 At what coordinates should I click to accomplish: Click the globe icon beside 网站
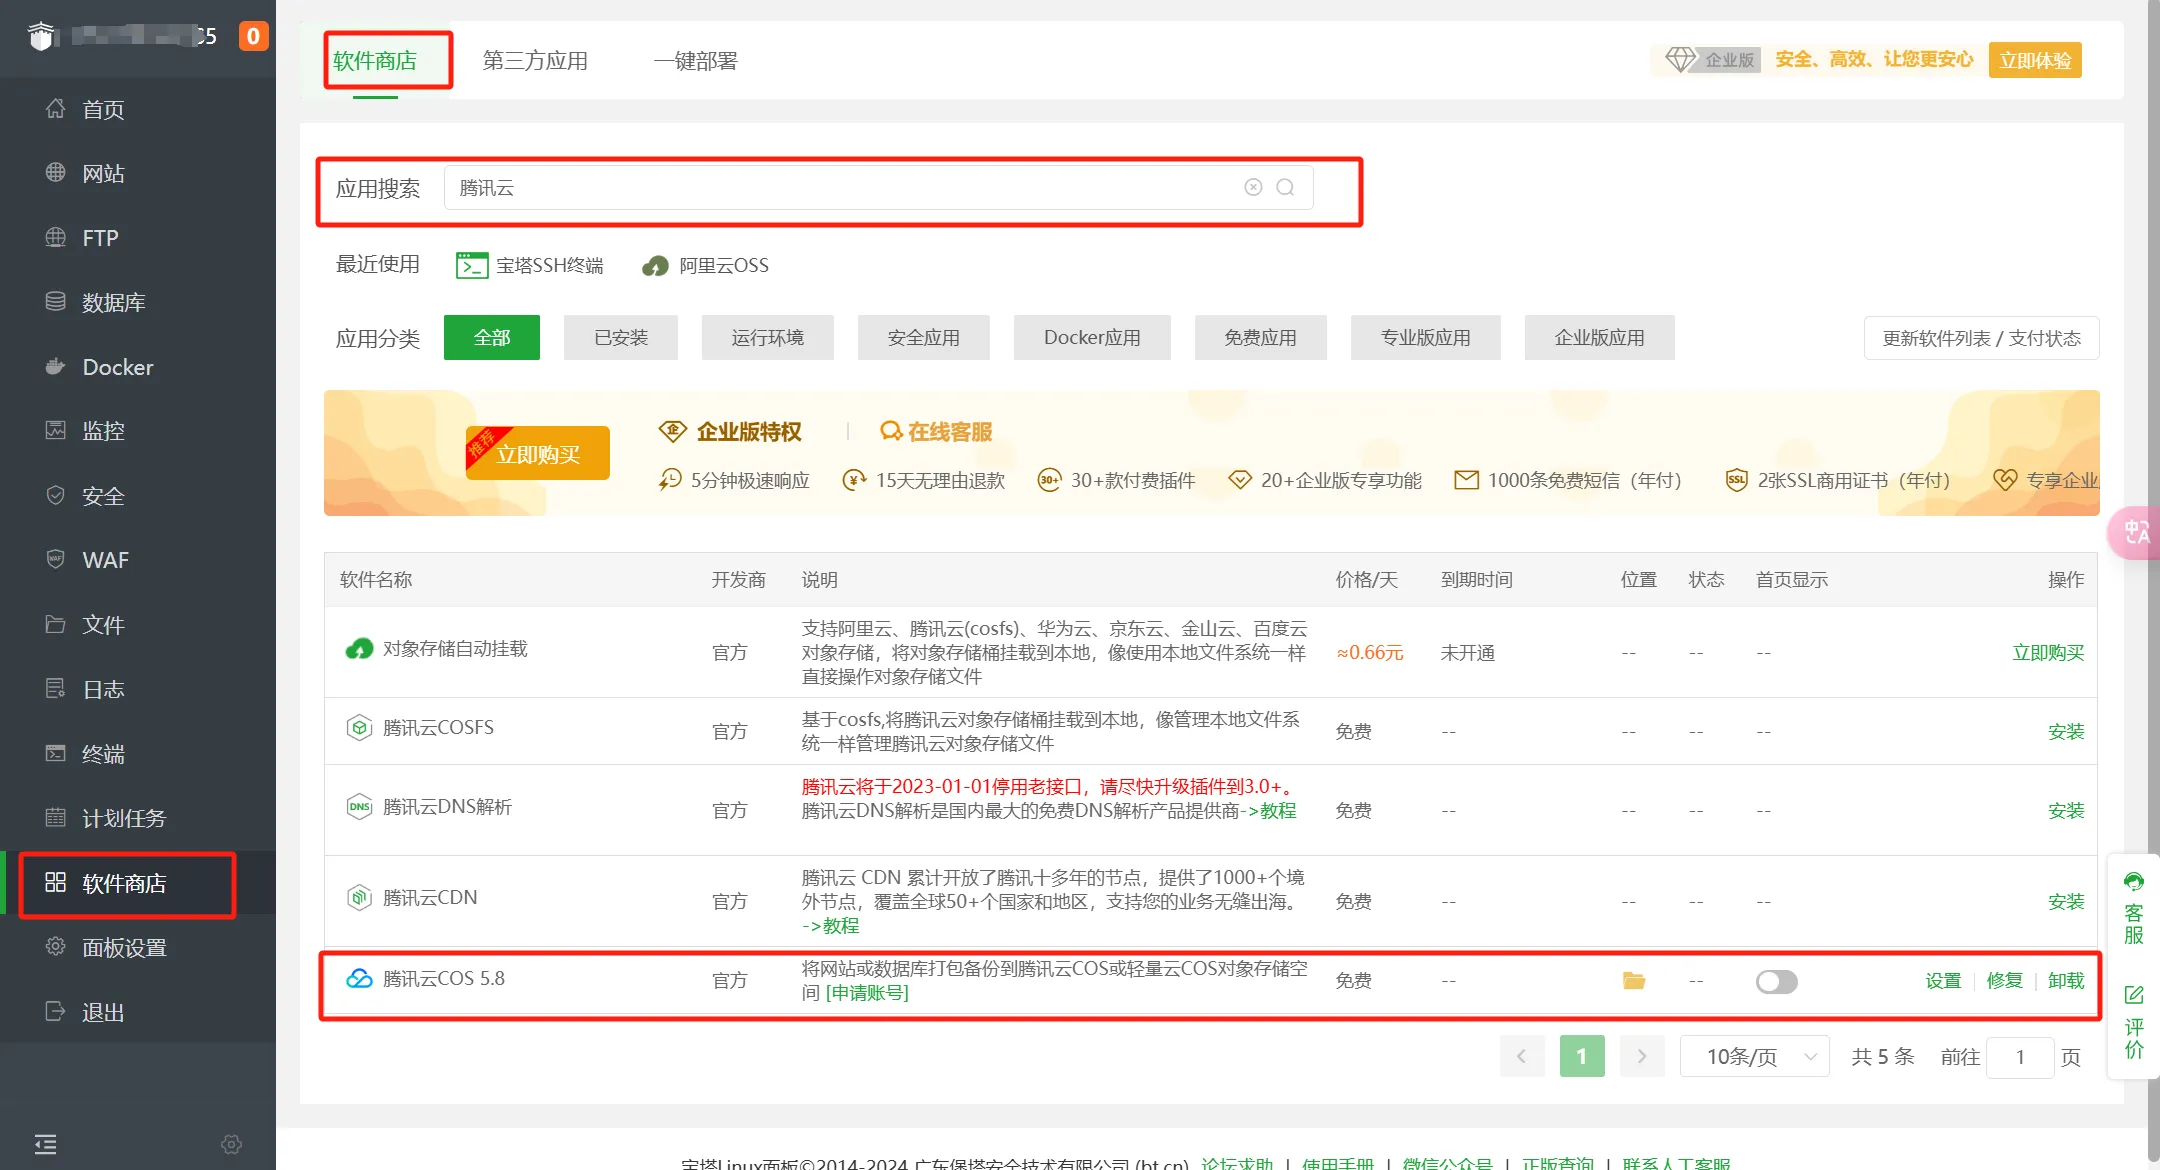pyautogui.click(x=56, y=172)
